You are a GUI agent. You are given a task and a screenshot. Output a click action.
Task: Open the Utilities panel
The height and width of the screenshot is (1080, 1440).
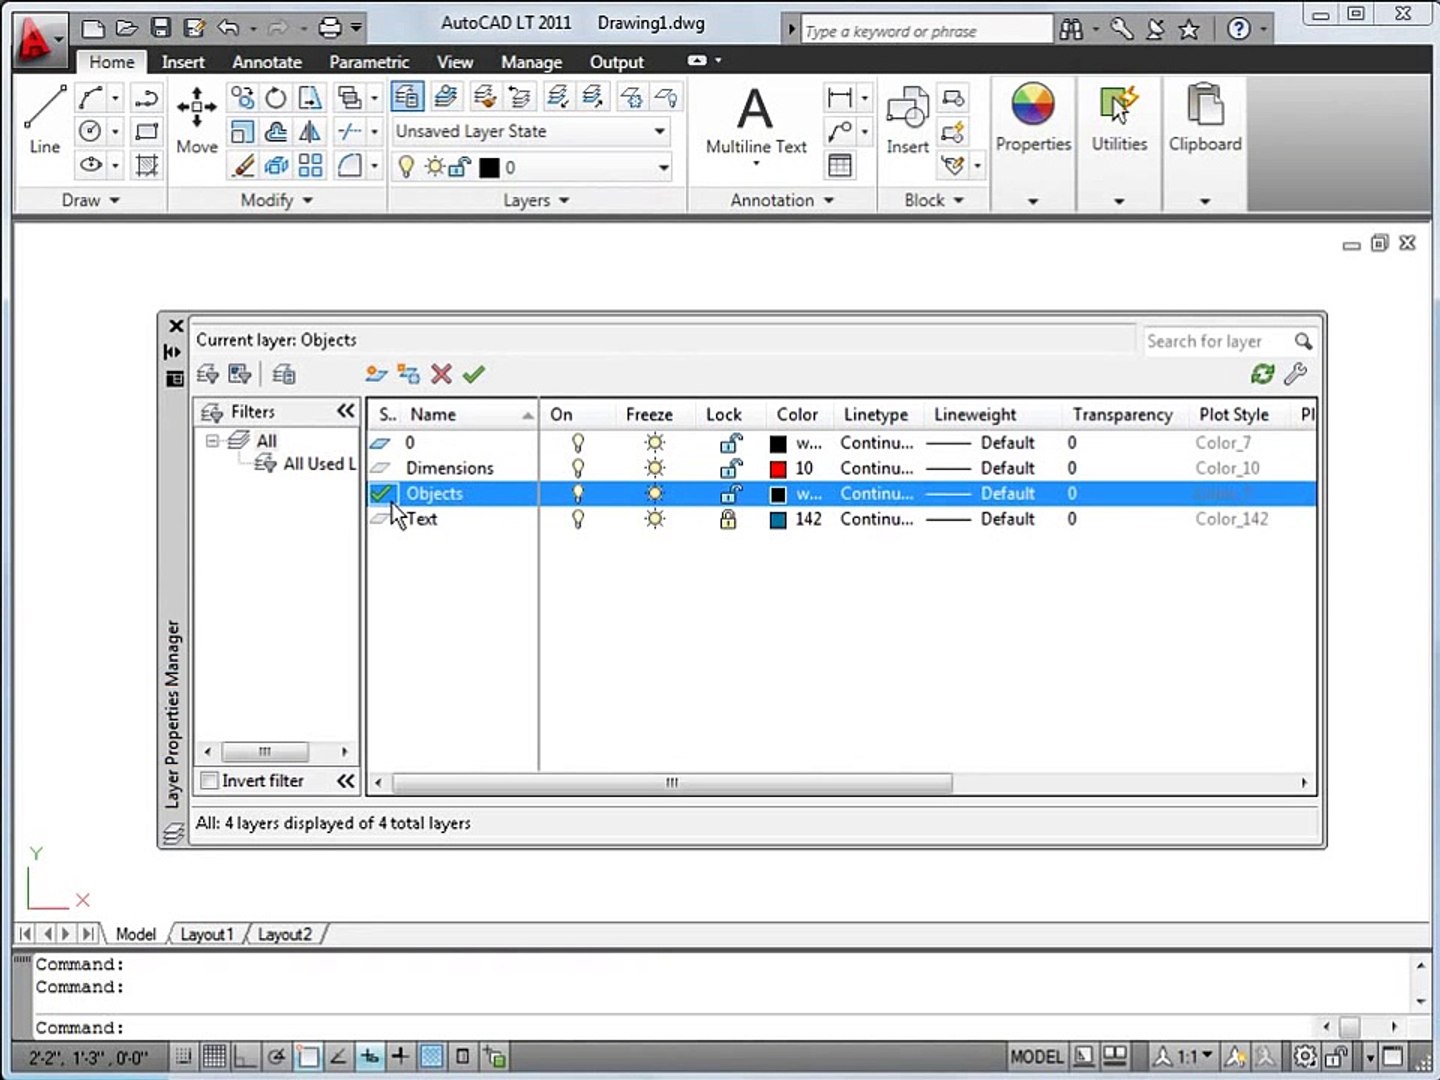pyautogui.click(x=1119, y=118)
